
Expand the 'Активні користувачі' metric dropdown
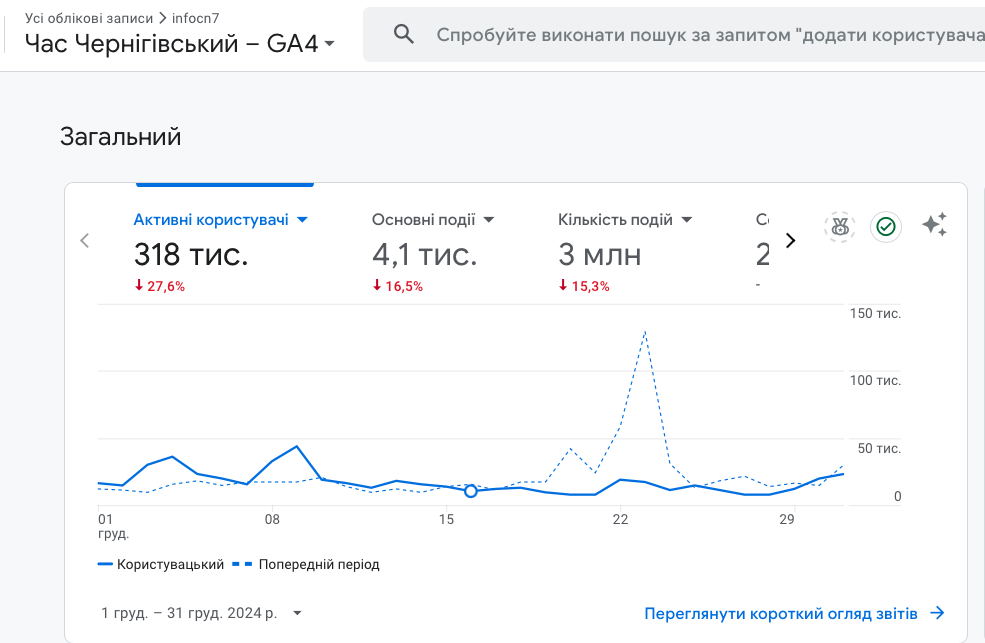tap(302, 220)
